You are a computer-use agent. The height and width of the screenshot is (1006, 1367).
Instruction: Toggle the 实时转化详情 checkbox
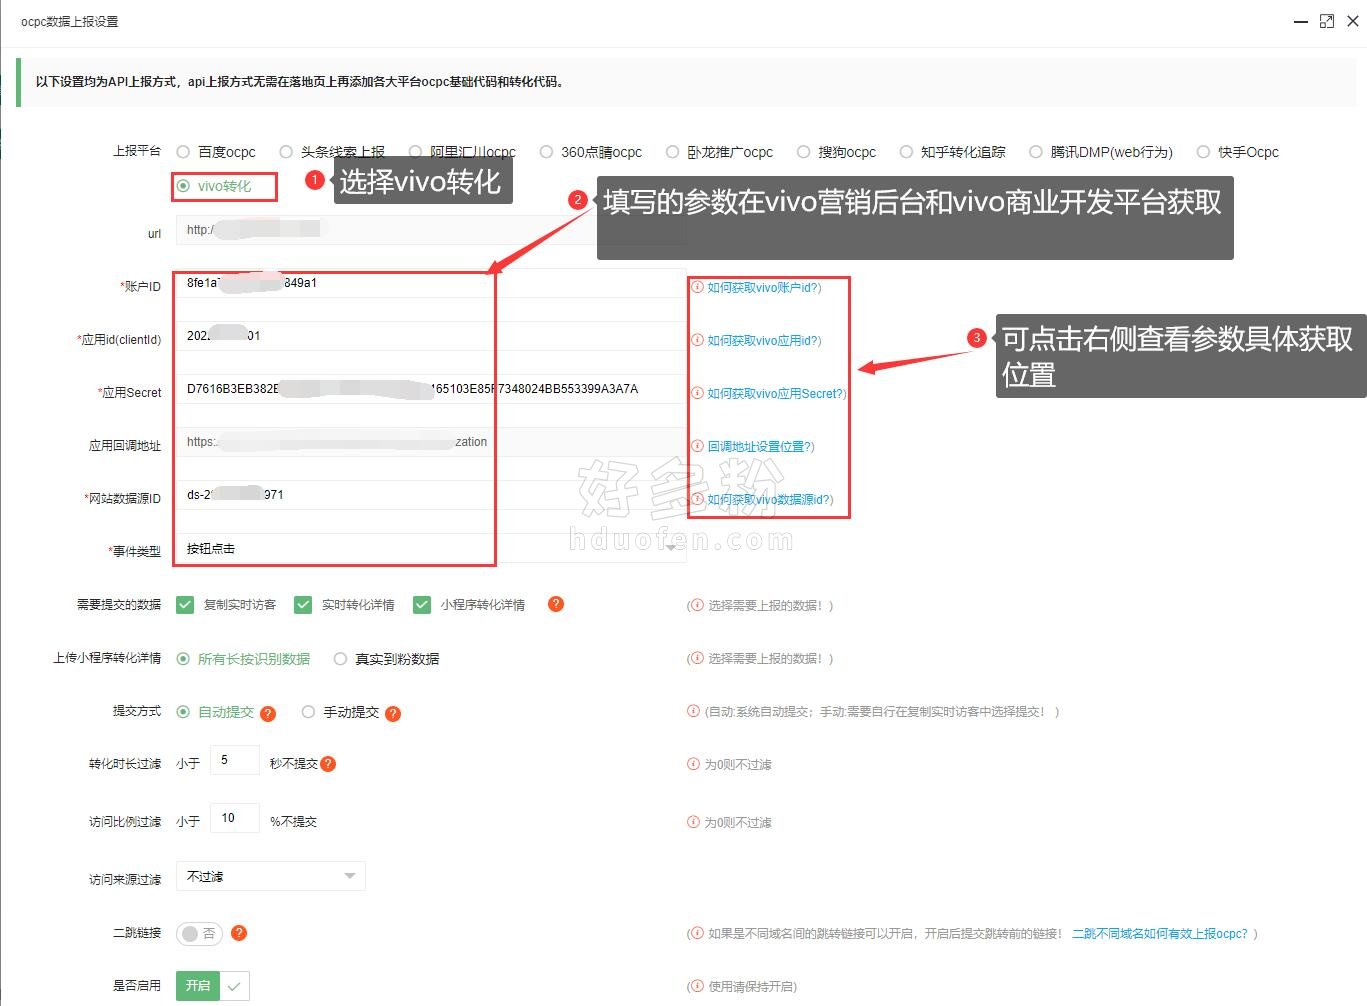click(303, 605)
